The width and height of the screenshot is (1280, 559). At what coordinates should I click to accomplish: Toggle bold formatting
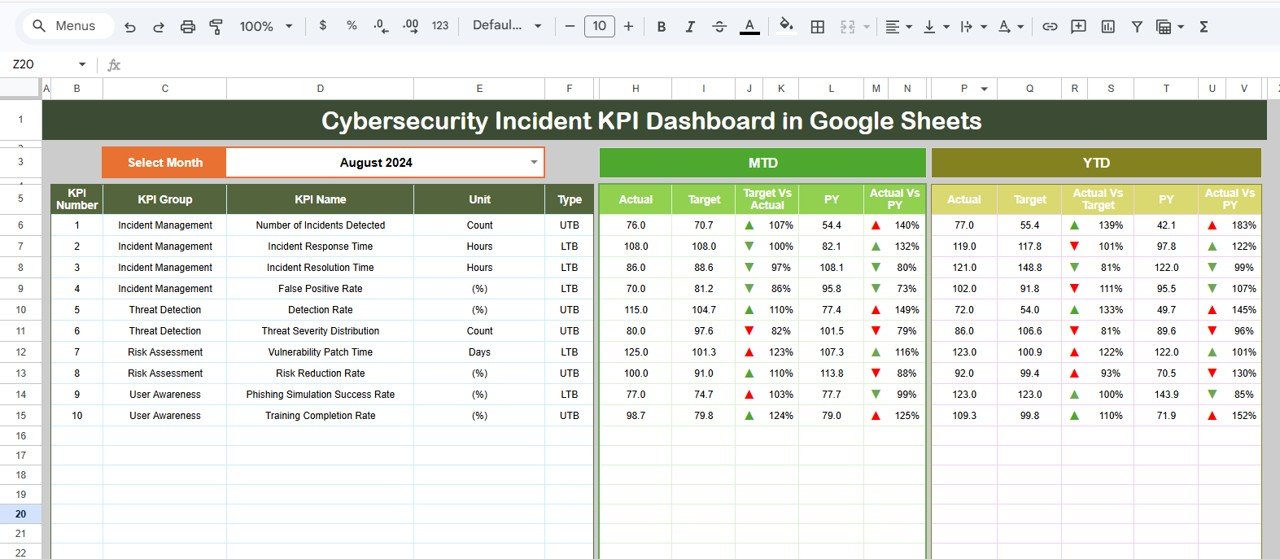pos(661,27)
